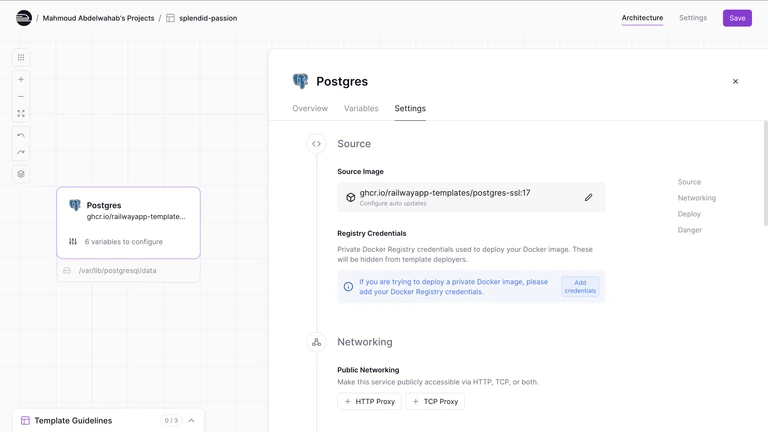Switch to the Variables tab
The height and width of the screenshot is (432, 768).
(361, 108)
